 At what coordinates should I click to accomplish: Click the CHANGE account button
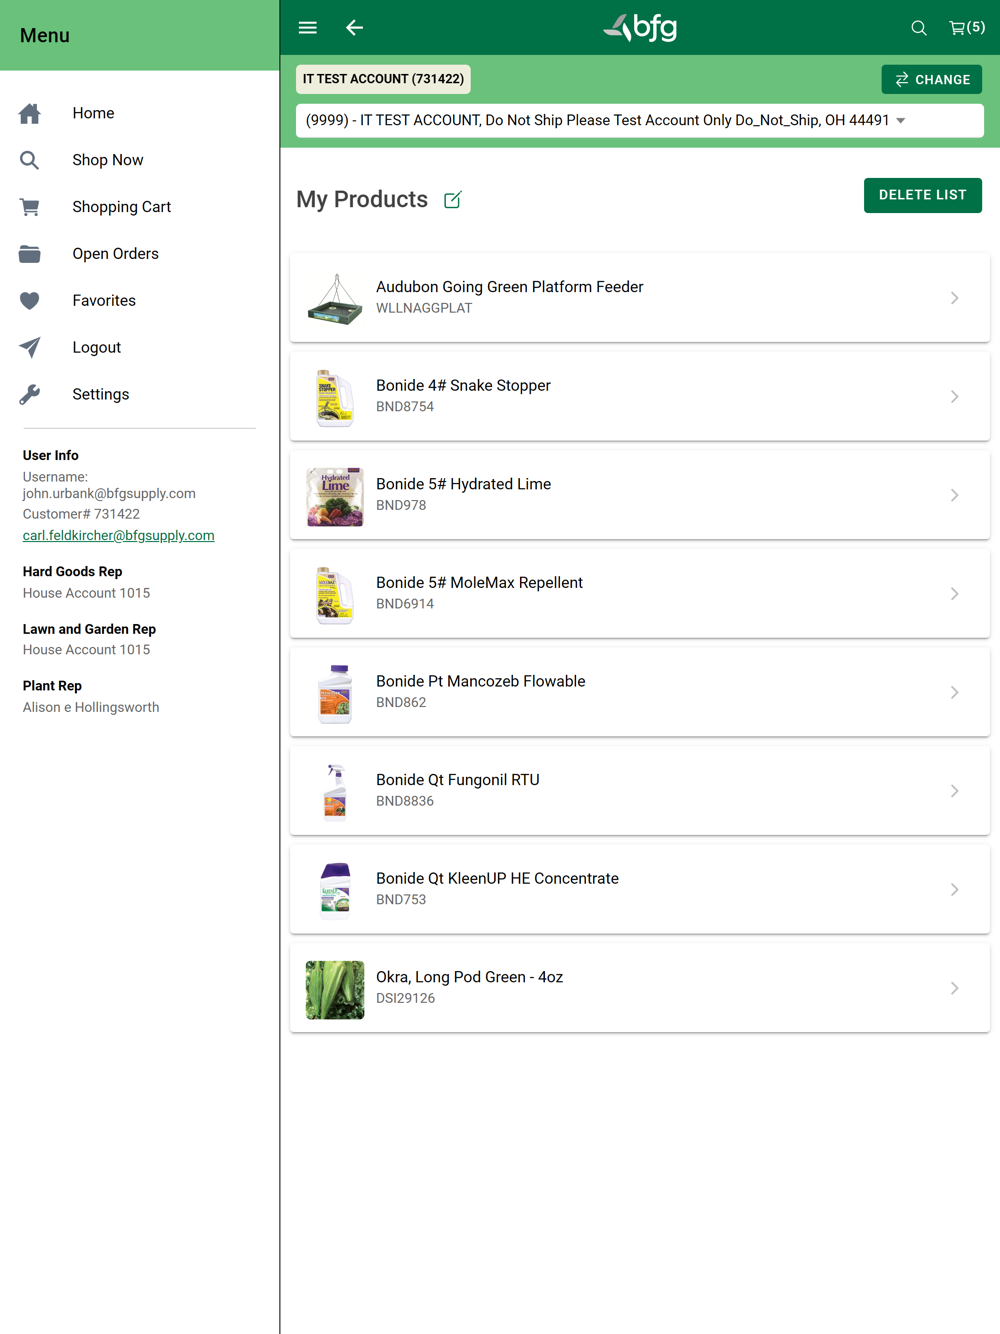[932, 79]
